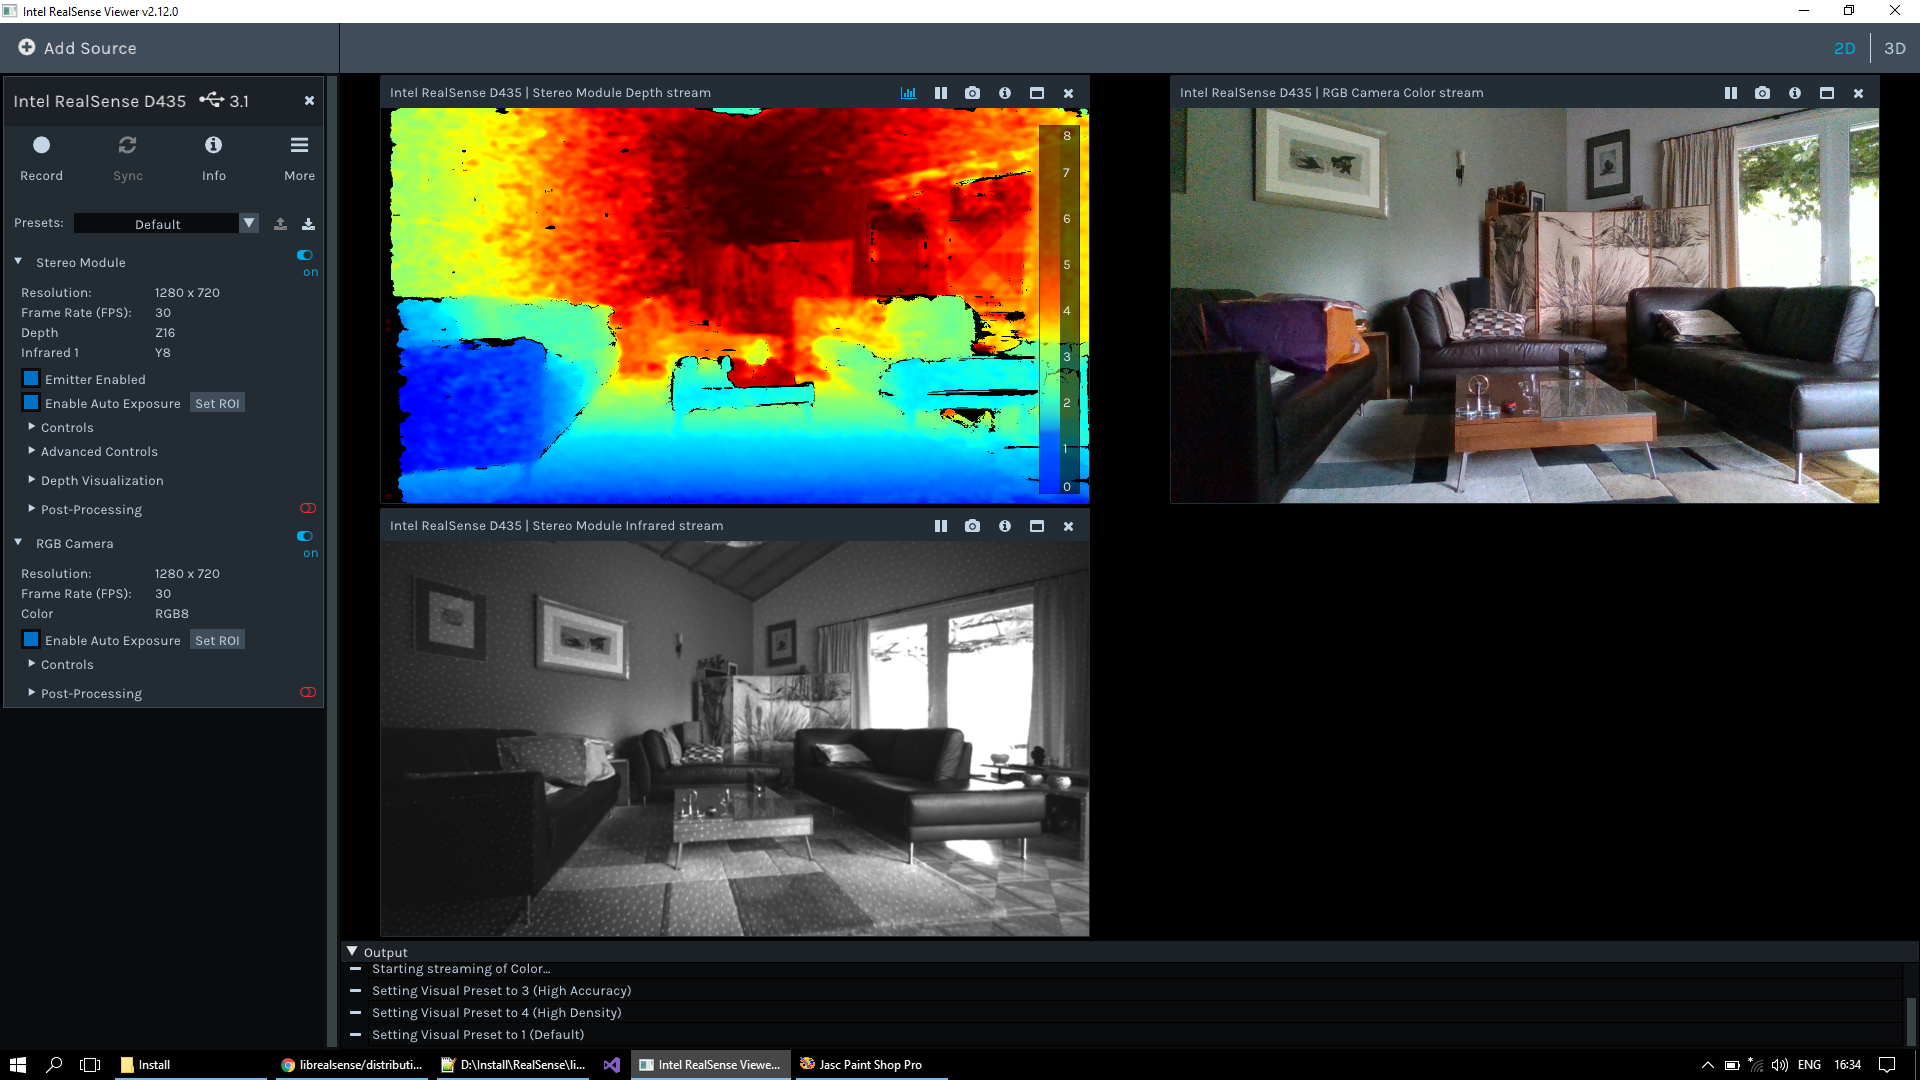Open the Windows Start menu

(x=18, y=1065)
